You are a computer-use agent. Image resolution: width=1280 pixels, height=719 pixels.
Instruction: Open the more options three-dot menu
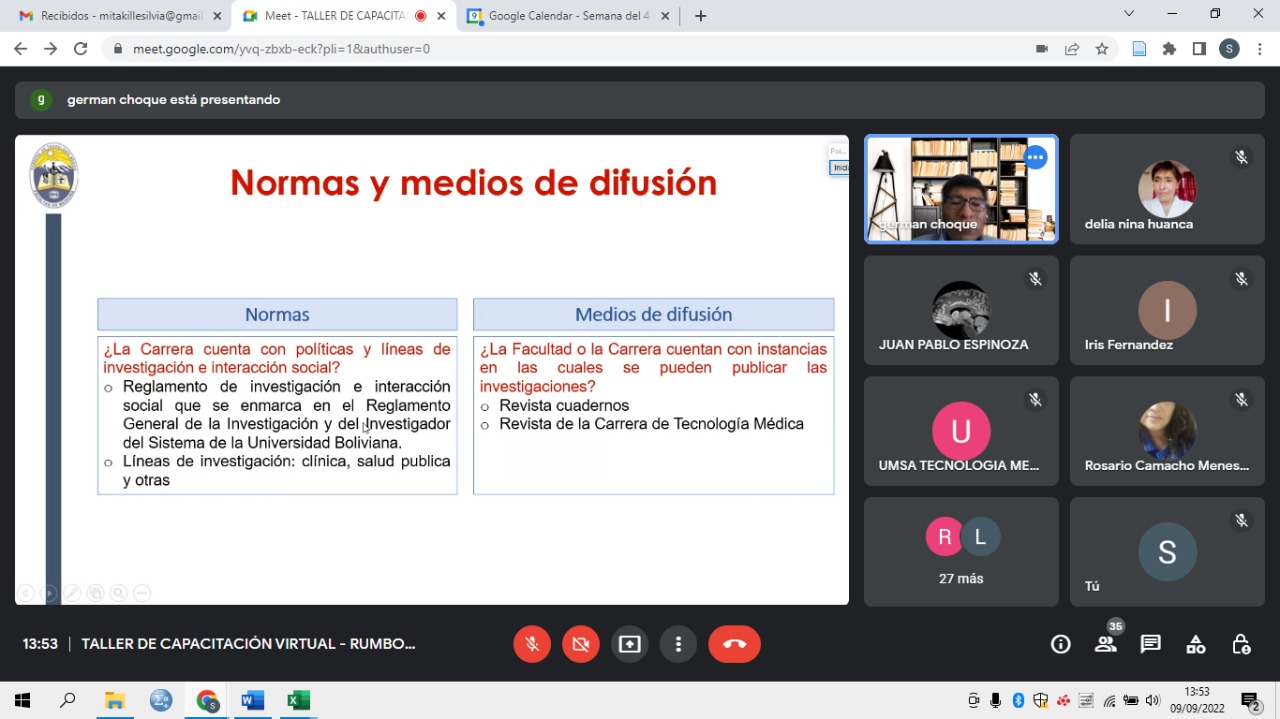[678, 644]
